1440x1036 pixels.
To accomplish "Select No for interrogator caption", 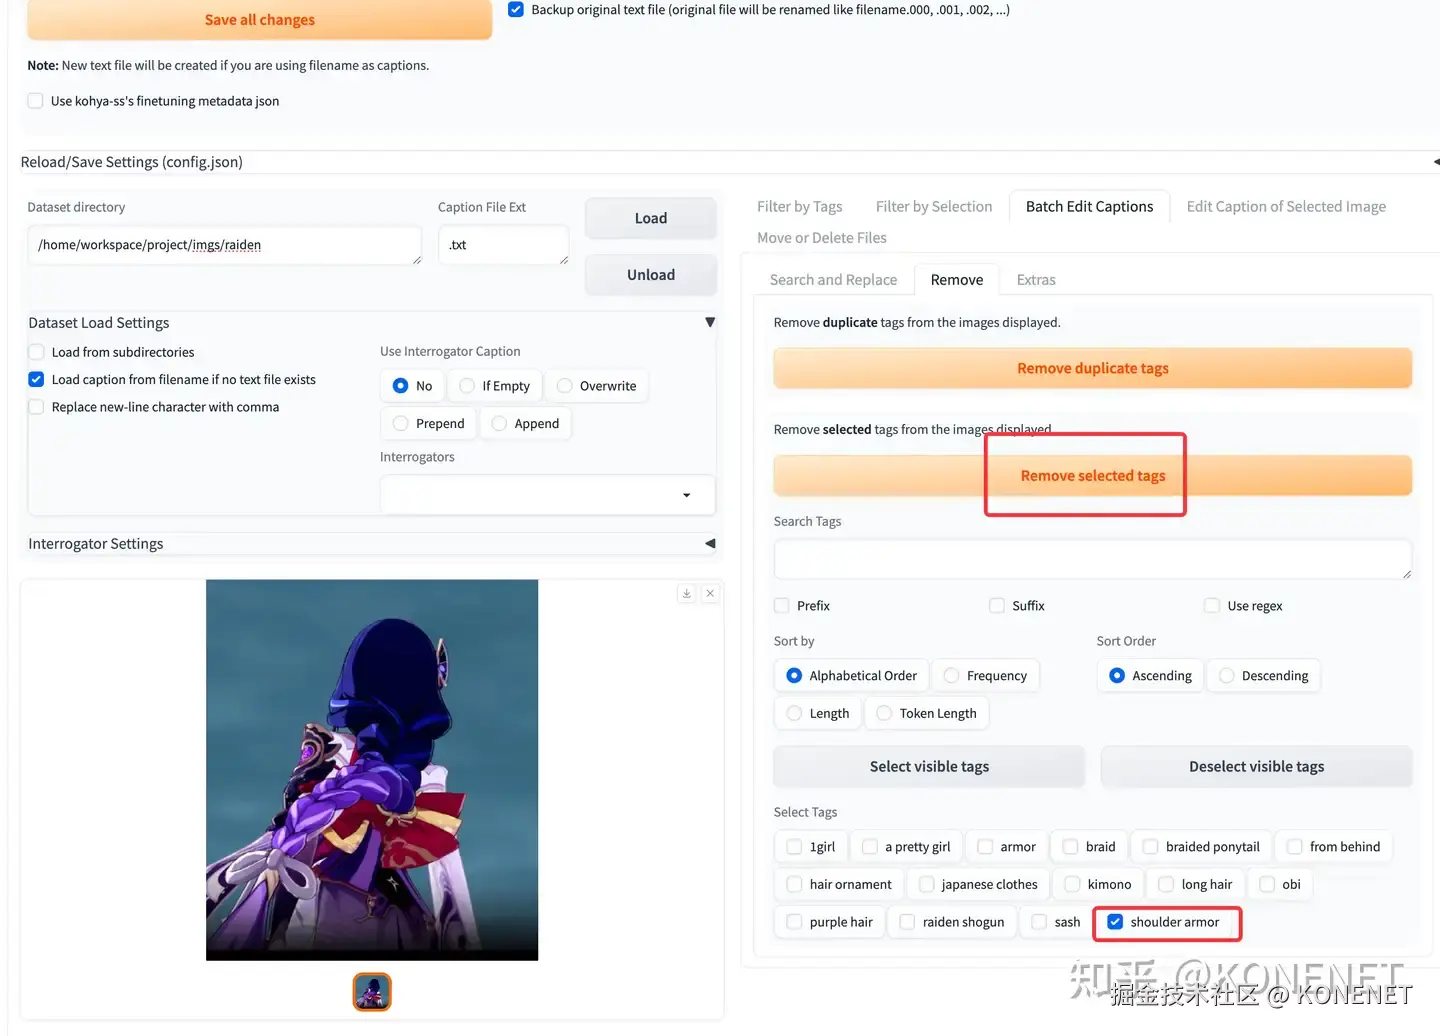I will [x=412, y=386].
